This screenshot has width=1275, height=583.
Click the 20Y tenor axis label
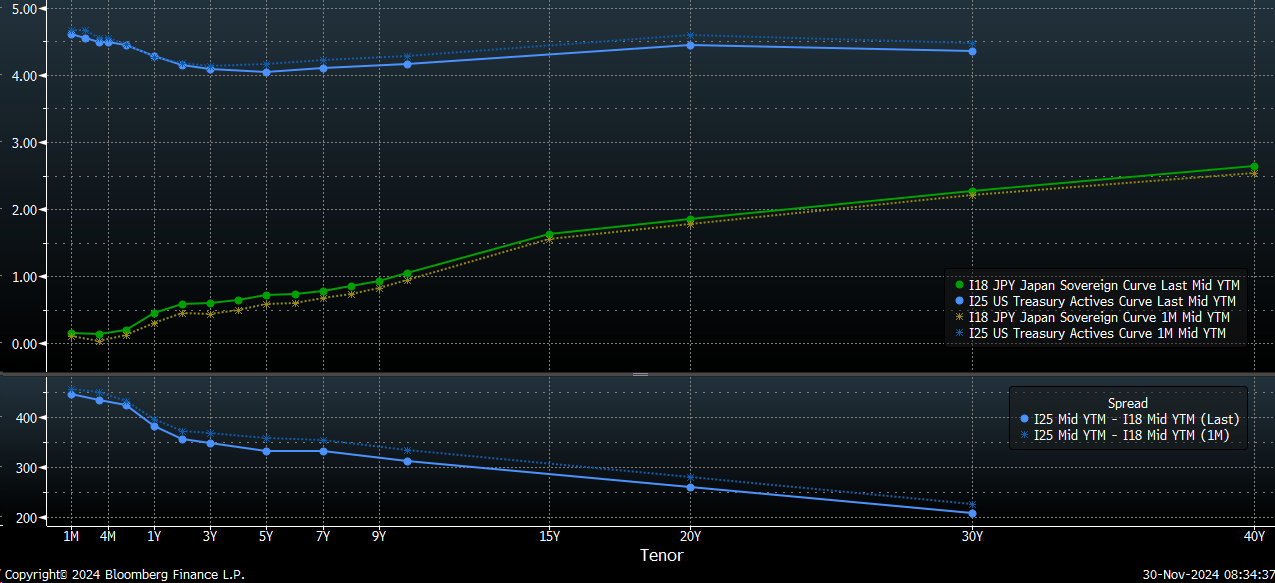click(x=691, y=537)
